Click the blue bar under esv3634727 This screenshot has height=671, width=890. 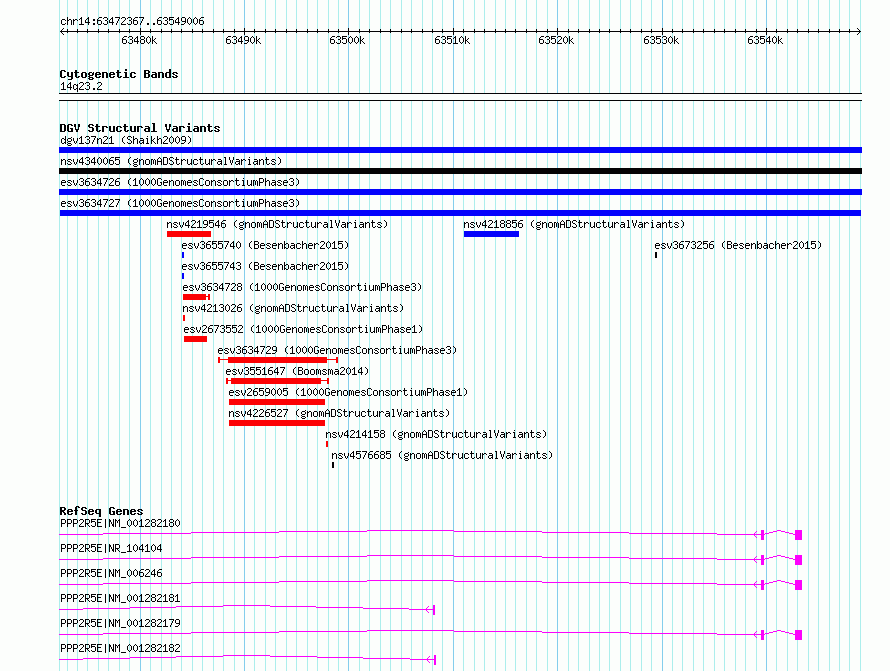click(x=460, y=213)
